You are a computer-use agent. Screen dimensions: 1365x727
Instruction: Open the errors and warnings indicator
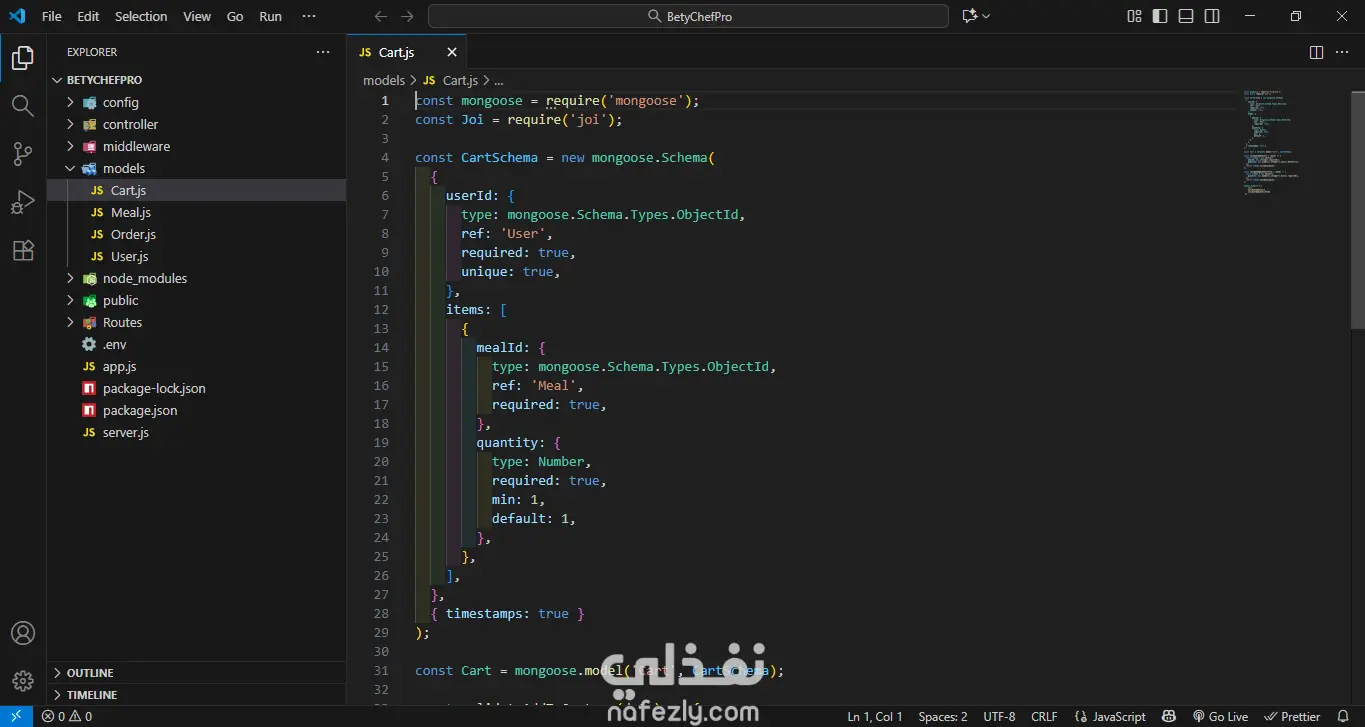pos(67,716)
